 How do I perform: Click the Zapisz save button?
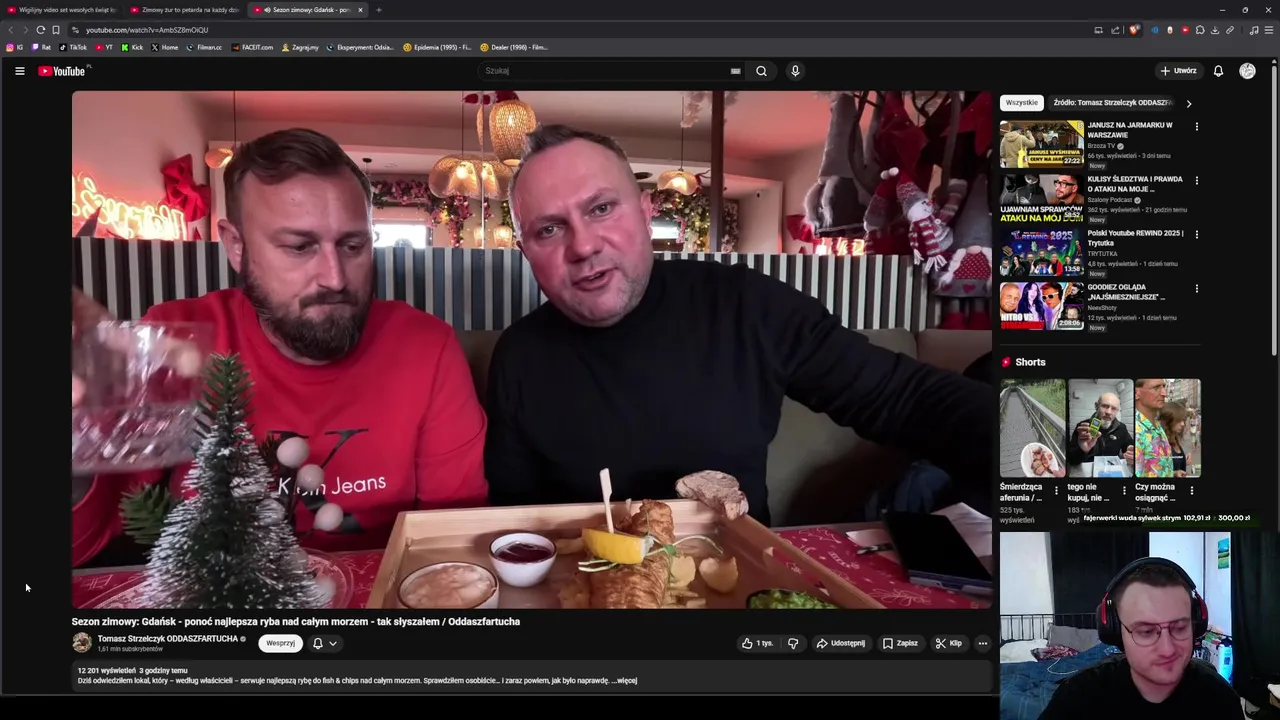click(900, 643)
